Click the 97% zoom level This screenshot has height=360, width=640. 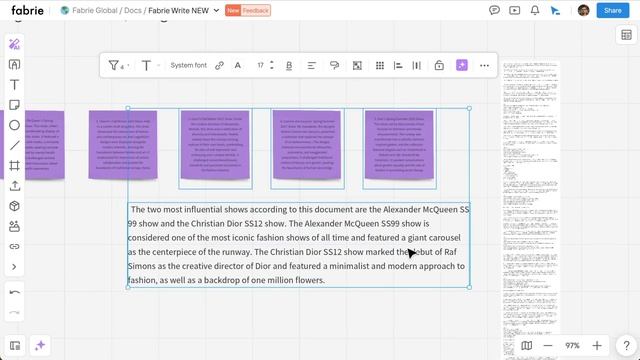coord(572,346)
